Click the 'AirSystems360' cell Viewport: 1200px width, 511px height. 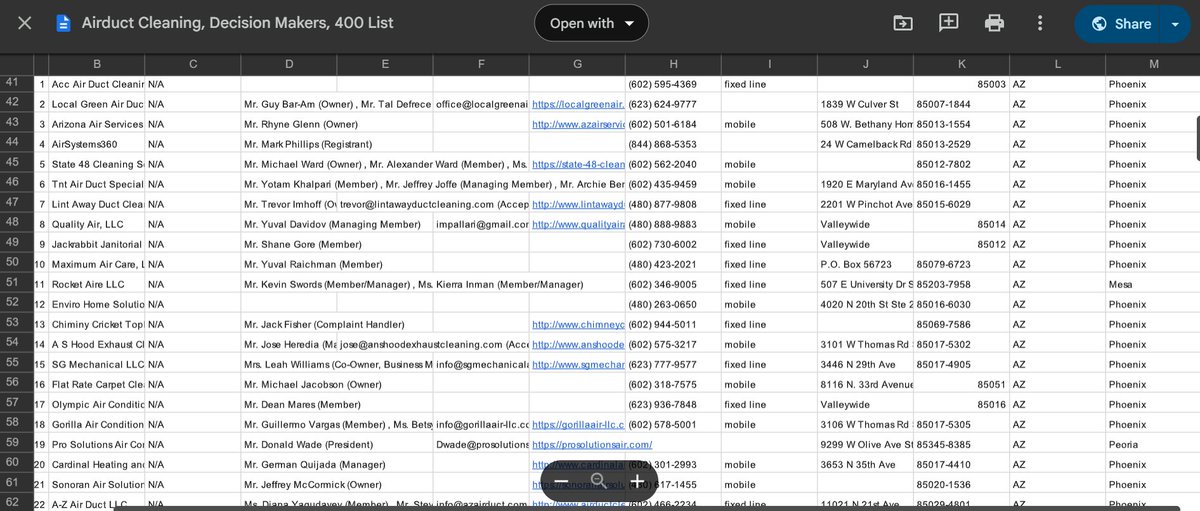coord(97,144)
